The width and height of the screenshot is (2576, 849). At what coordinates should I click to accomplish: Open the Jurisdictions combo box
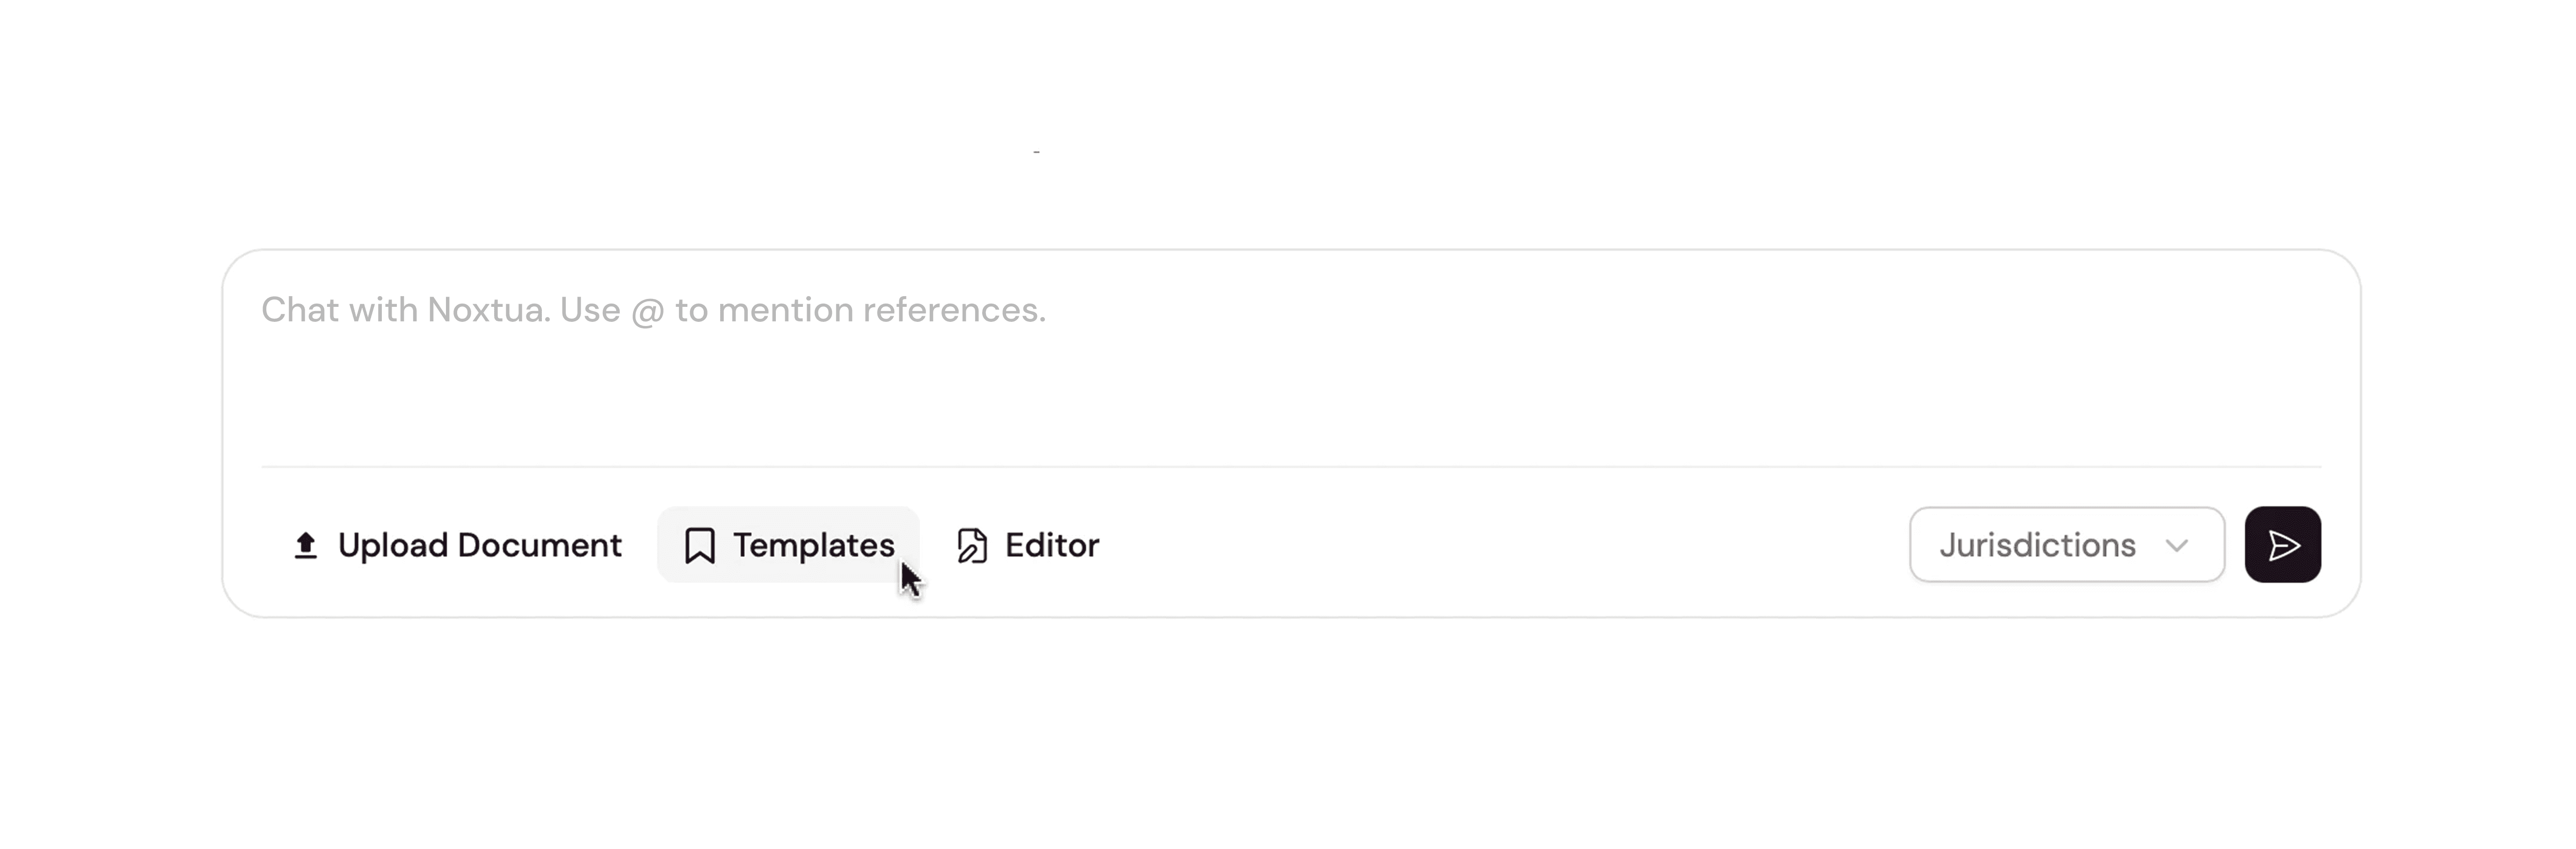point(2067,545)
